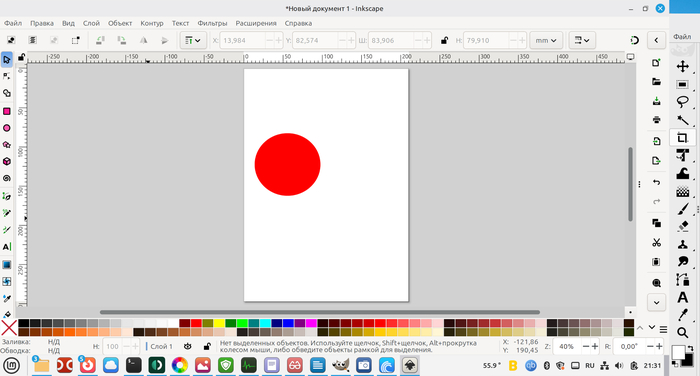Duplicate selected objects icon
This screenshot has height=376, width=700.
click(656, 223)
